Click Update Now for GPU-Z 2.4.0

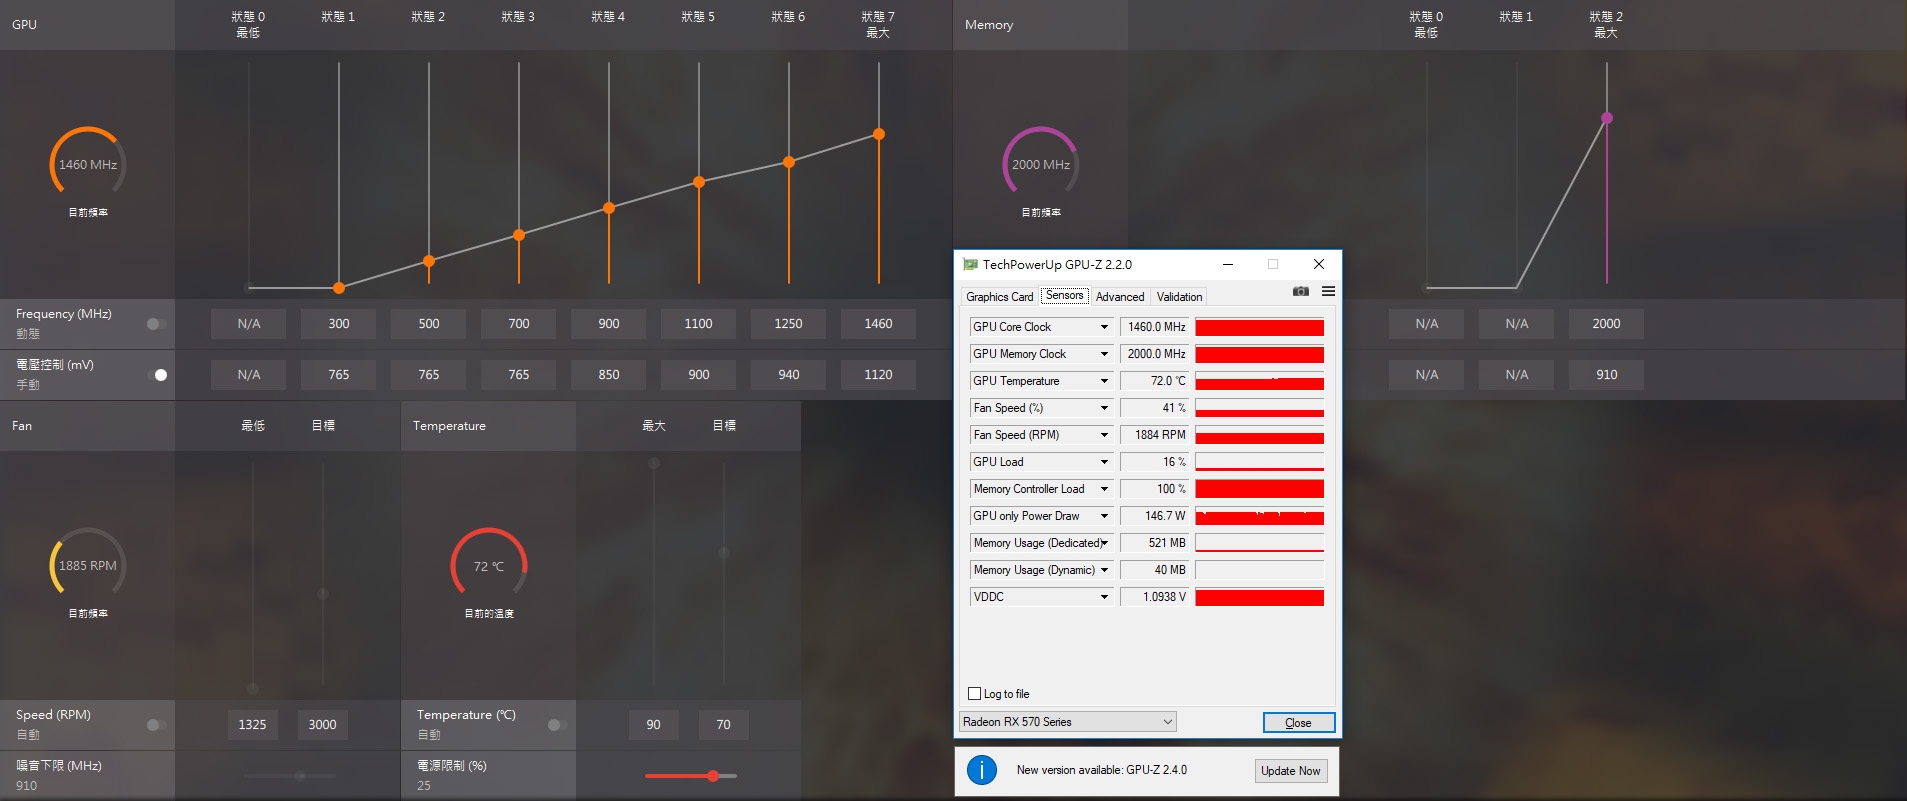click(x=1290, y=771)
